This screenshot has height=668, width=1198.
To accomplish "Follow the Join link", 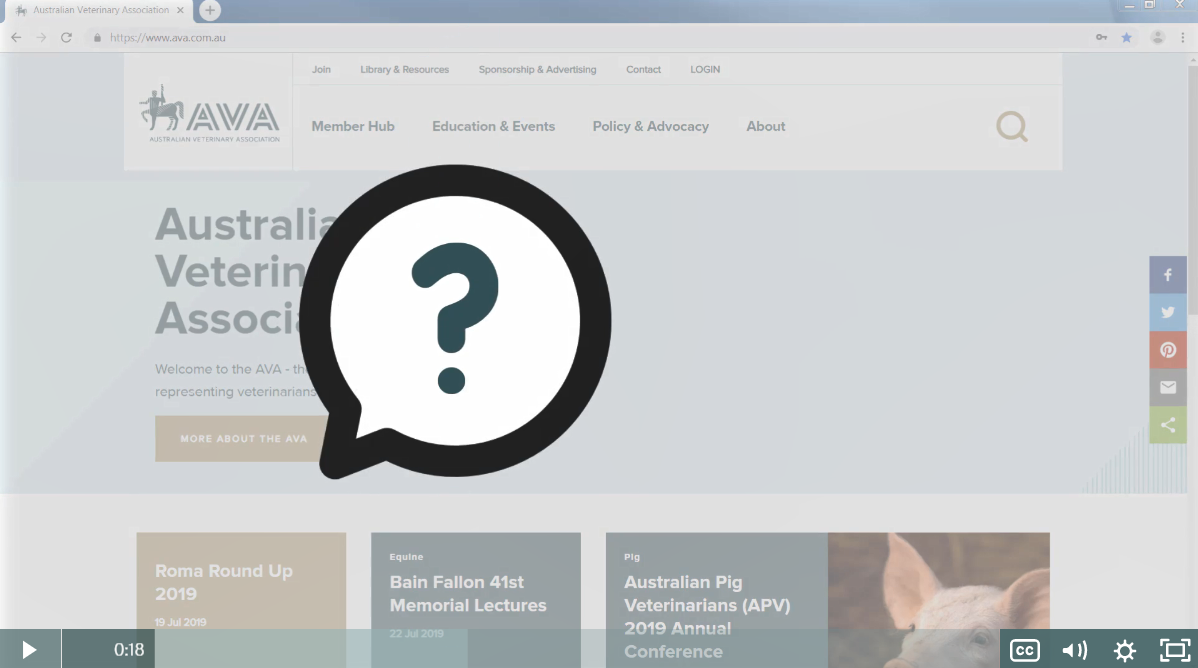I will 321,70.
